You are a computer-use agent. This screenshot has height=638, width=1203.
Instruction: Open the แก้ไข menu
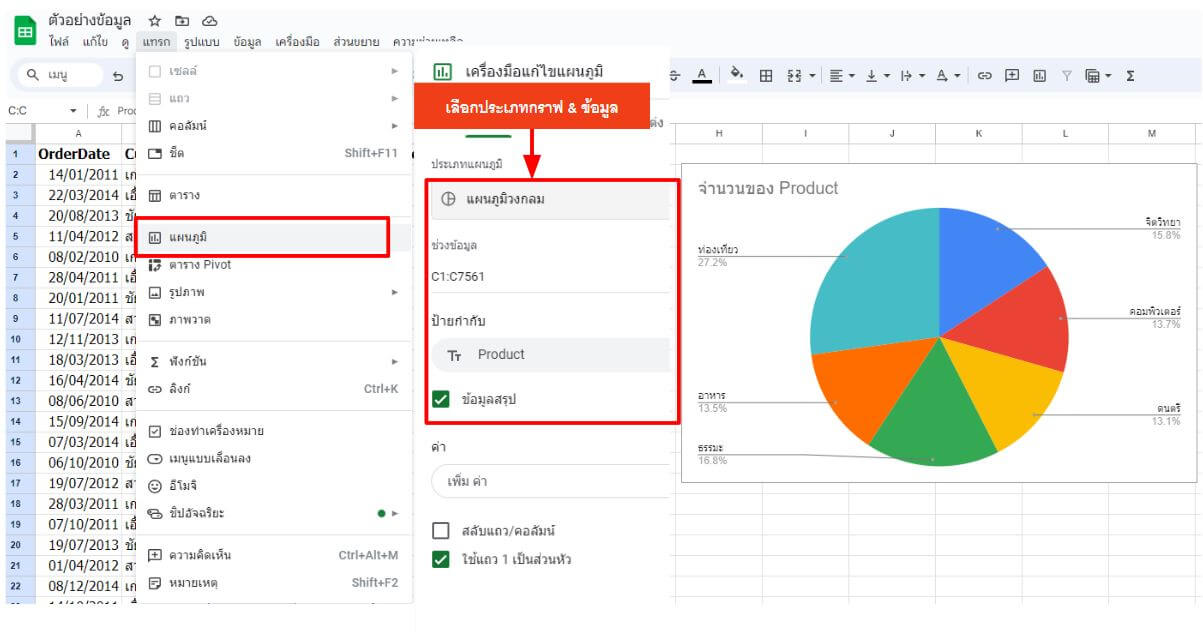click(x=96, y=41)
